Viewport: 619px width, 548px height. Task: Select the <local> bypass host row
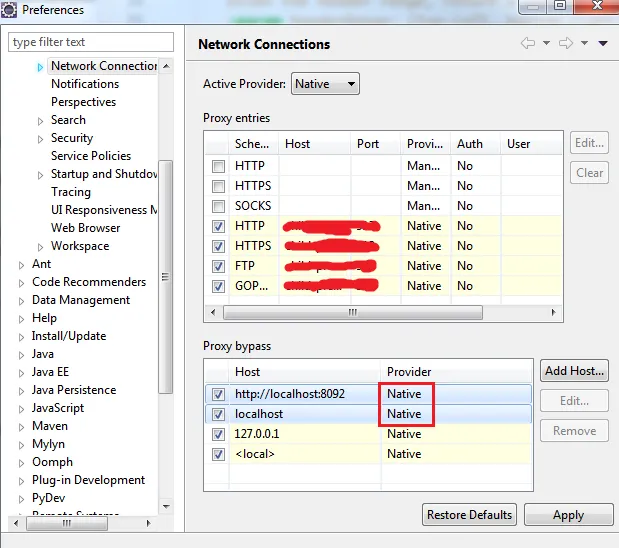click(368, 454)
